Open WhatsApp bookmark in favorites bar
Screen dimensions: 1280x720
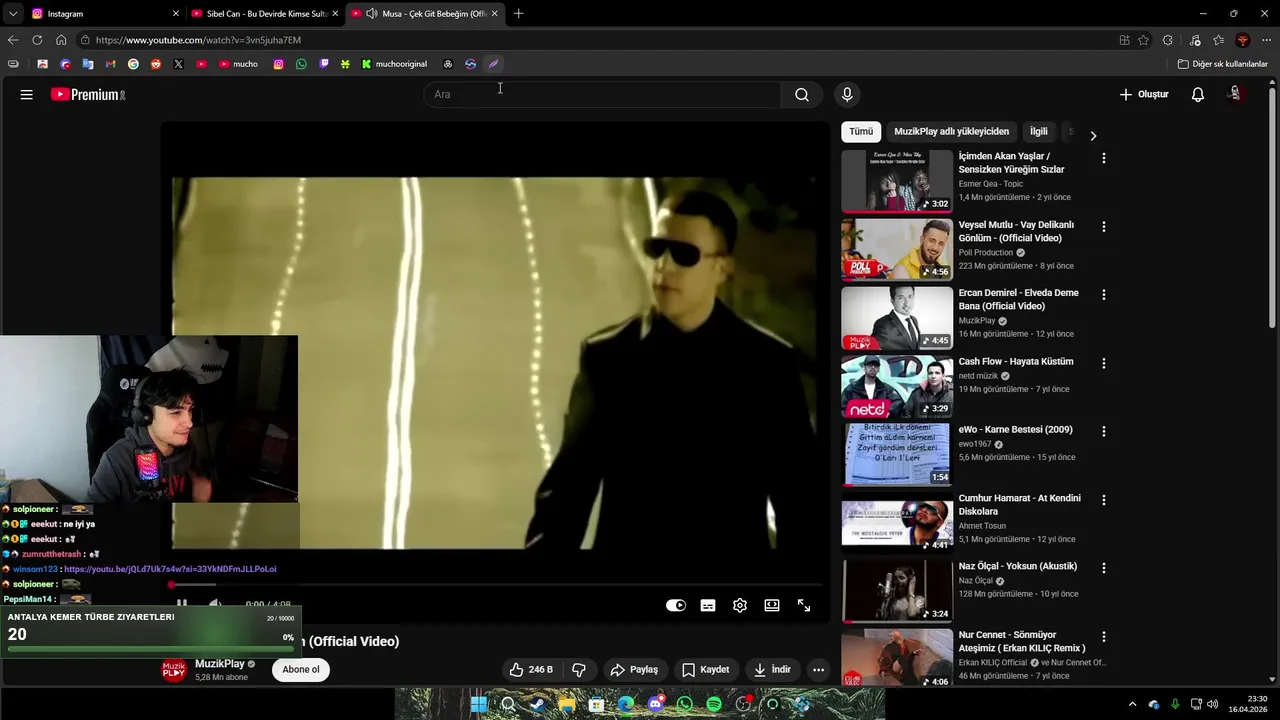pos(301,64)
